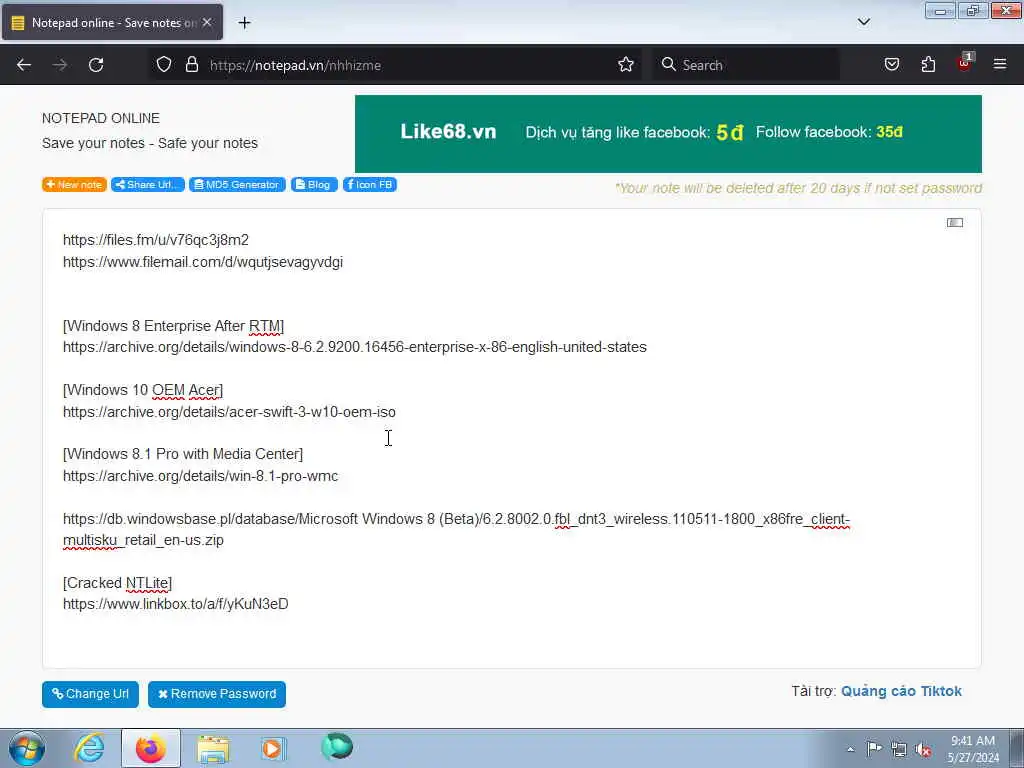This screenshot has height=768, width=1024.
Task: Reload the current page
Action: coord(96,65)
